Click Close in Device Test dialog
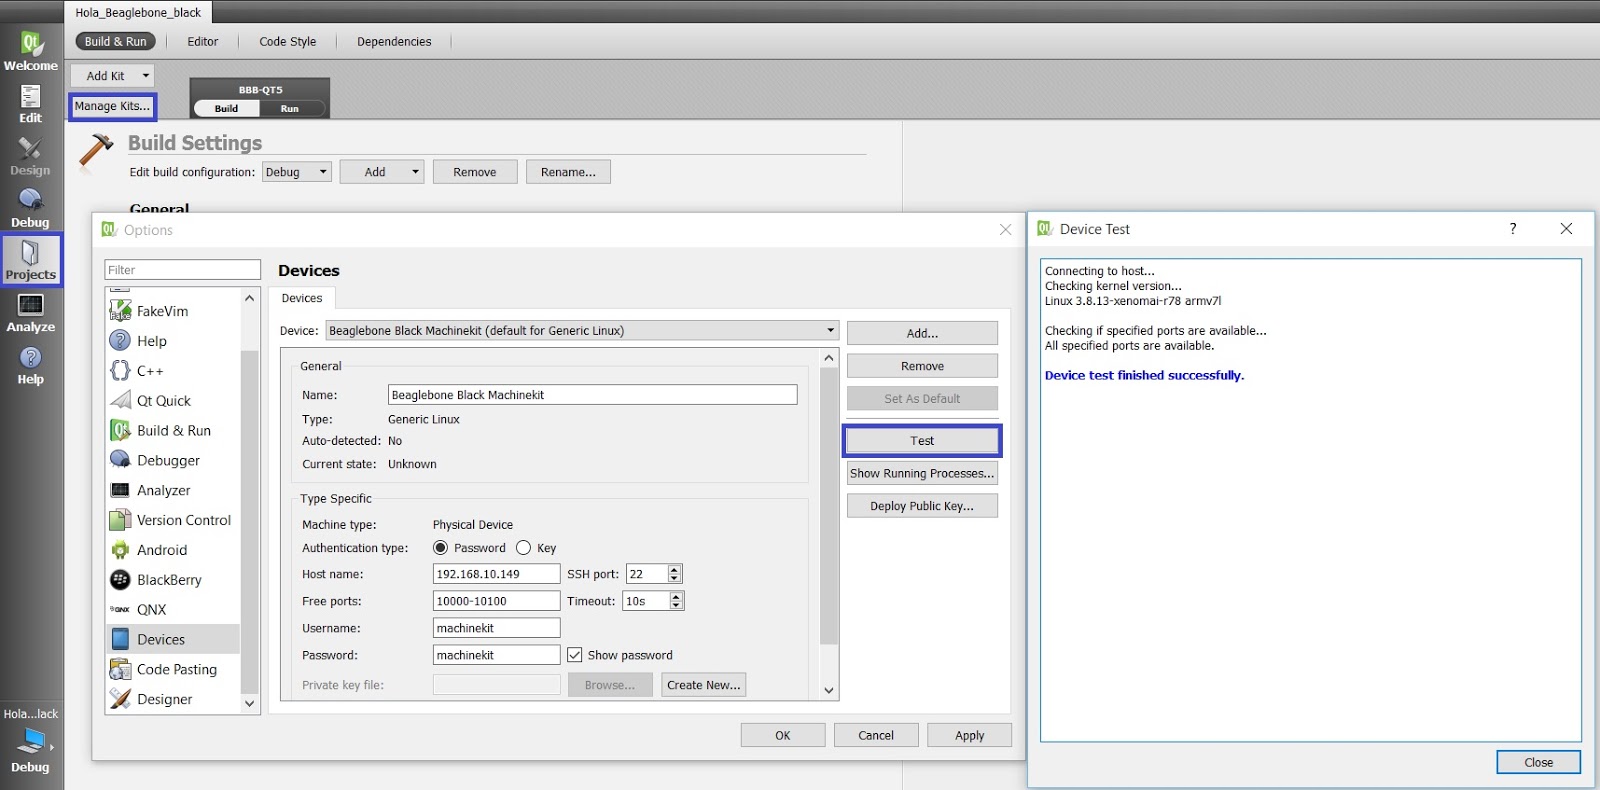 (1538, 762)
